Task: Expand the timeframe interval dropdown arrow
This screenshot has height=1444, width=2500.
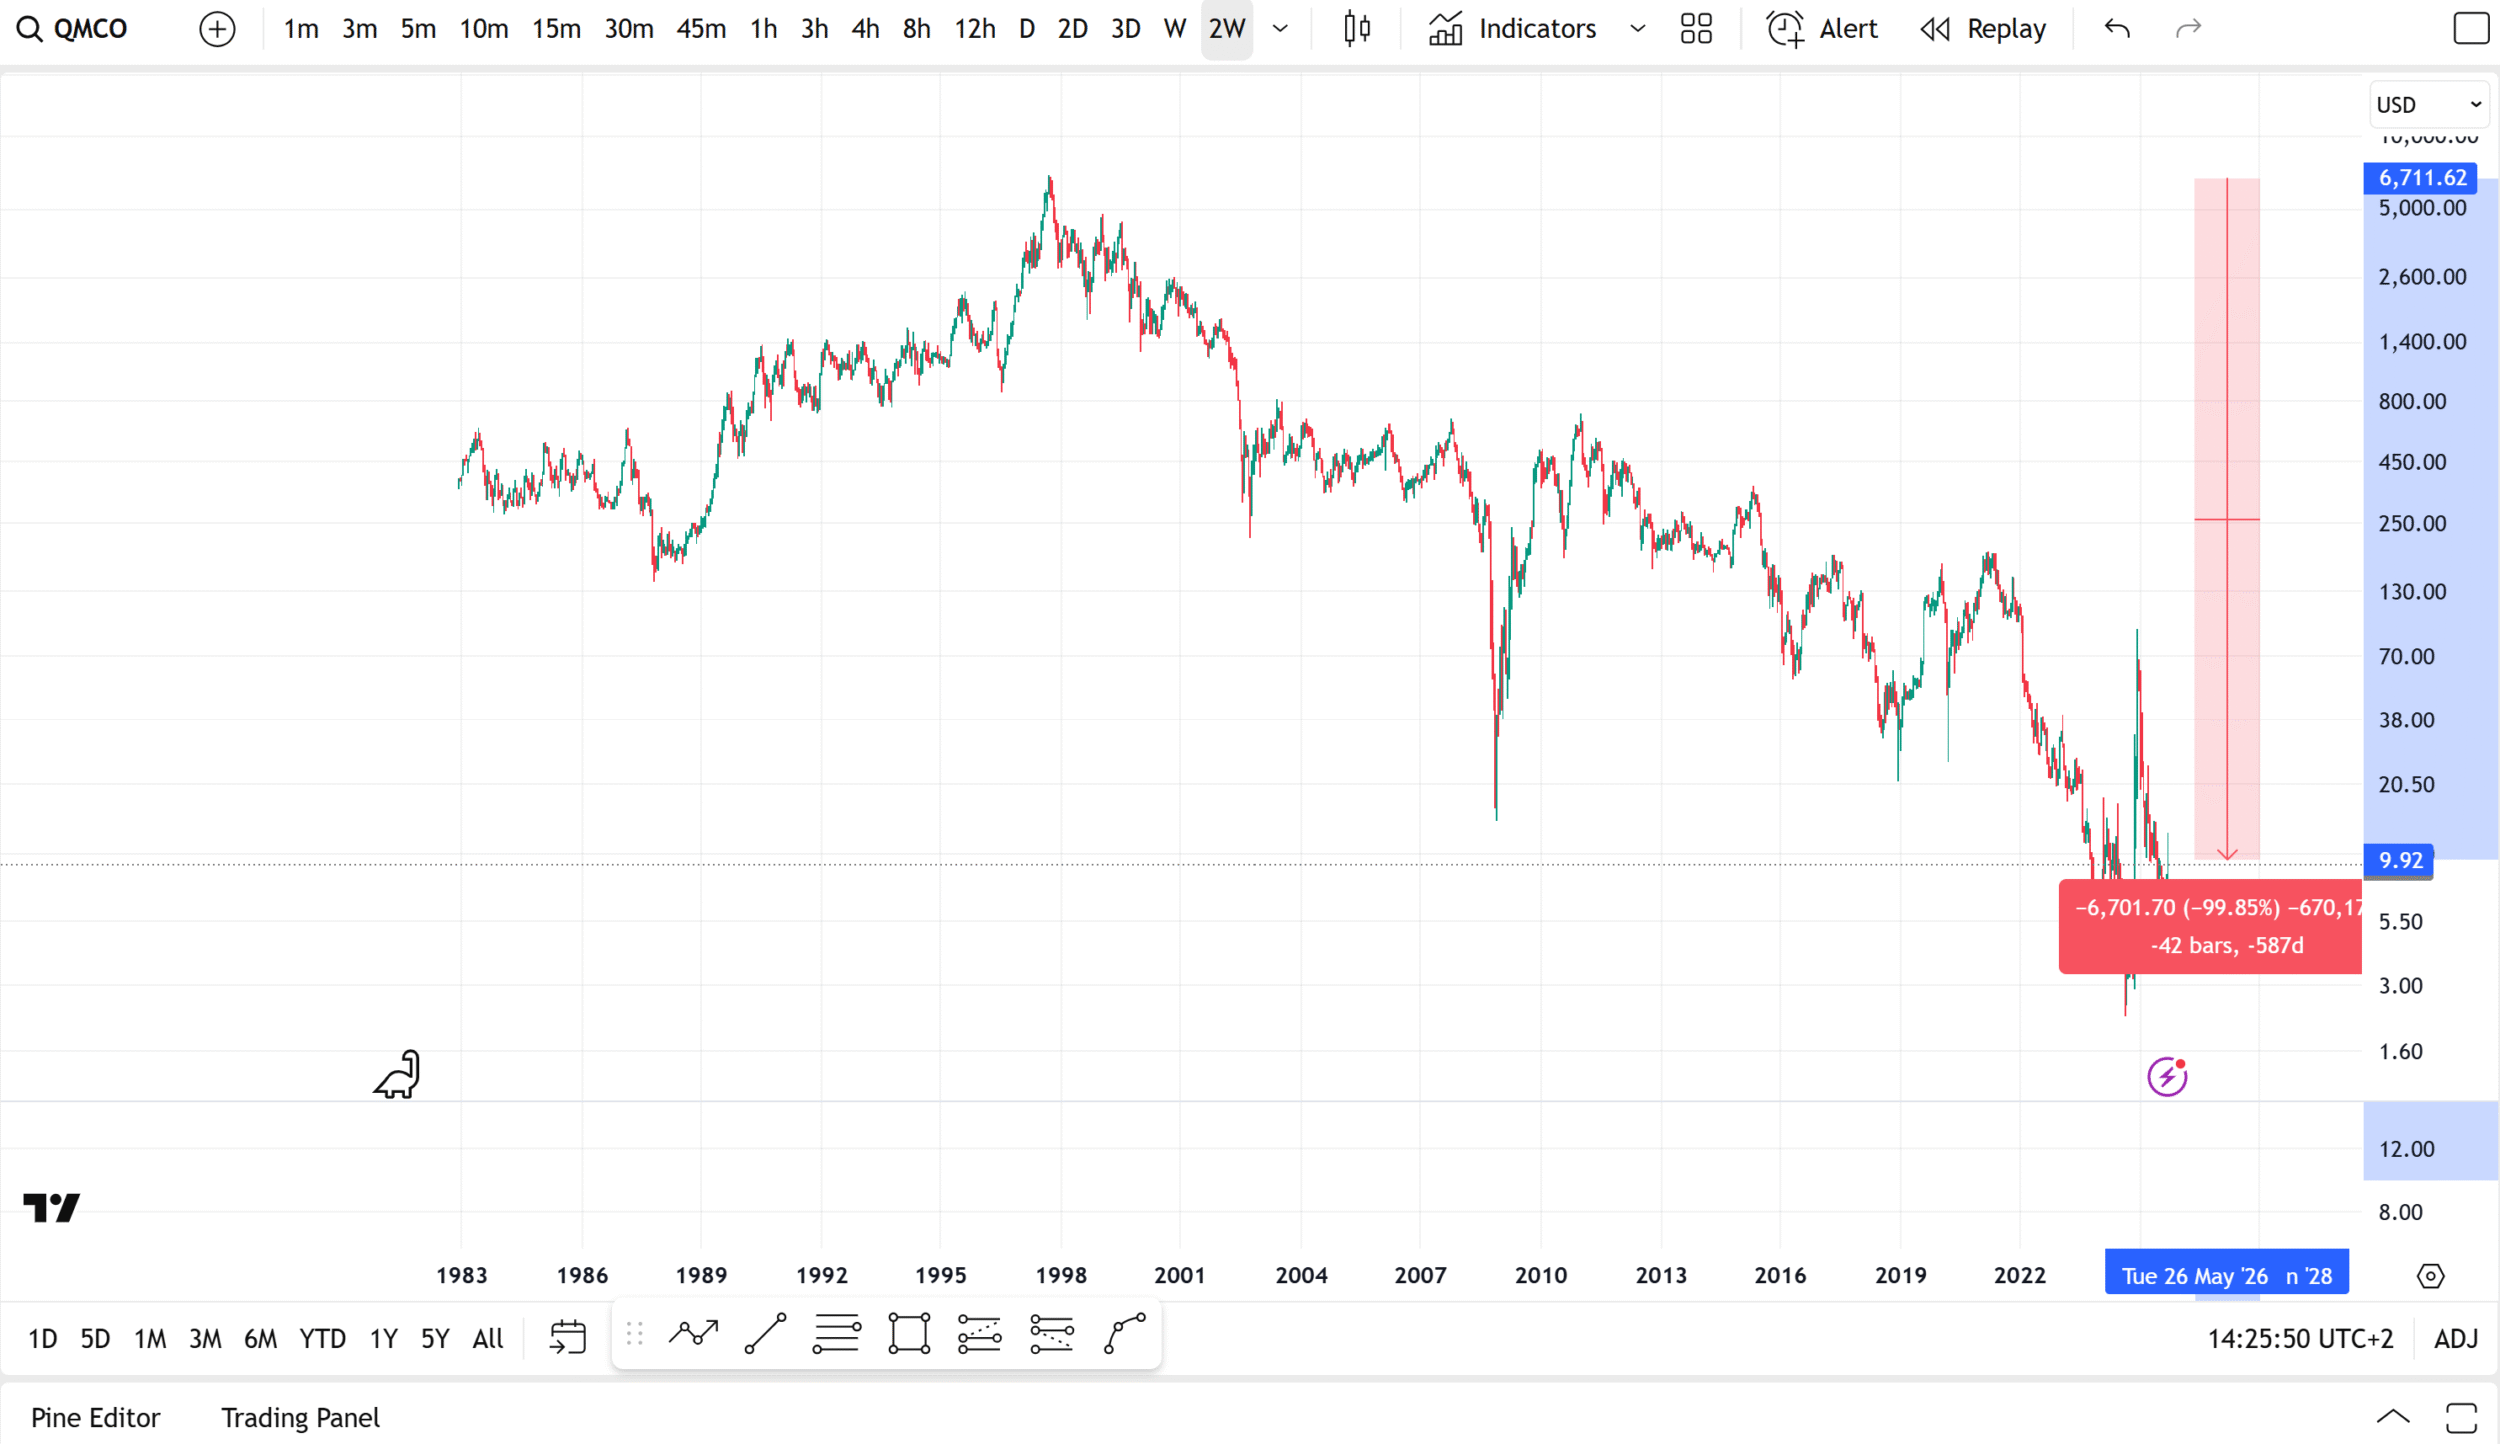Action: click(1280, 29)
